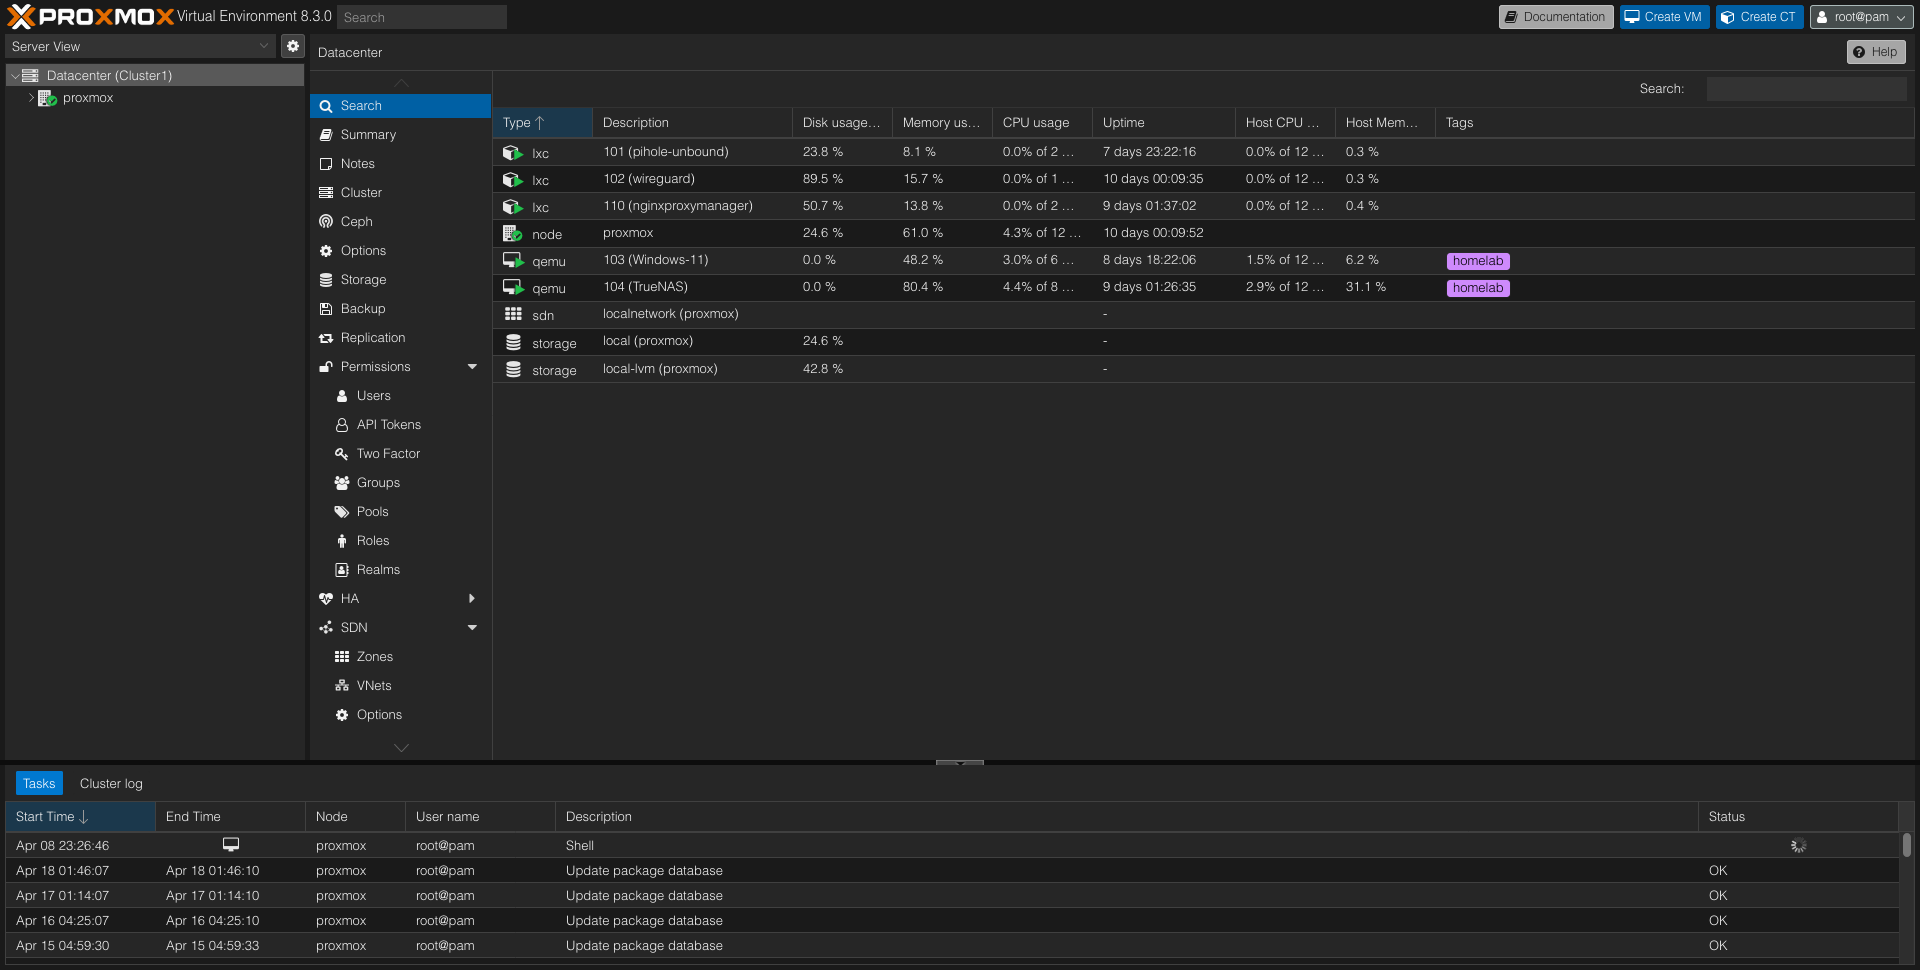The image size is (1920, 970).
Task: Open the Storage section
Action: pyautogui.click(x=400, y=279)
